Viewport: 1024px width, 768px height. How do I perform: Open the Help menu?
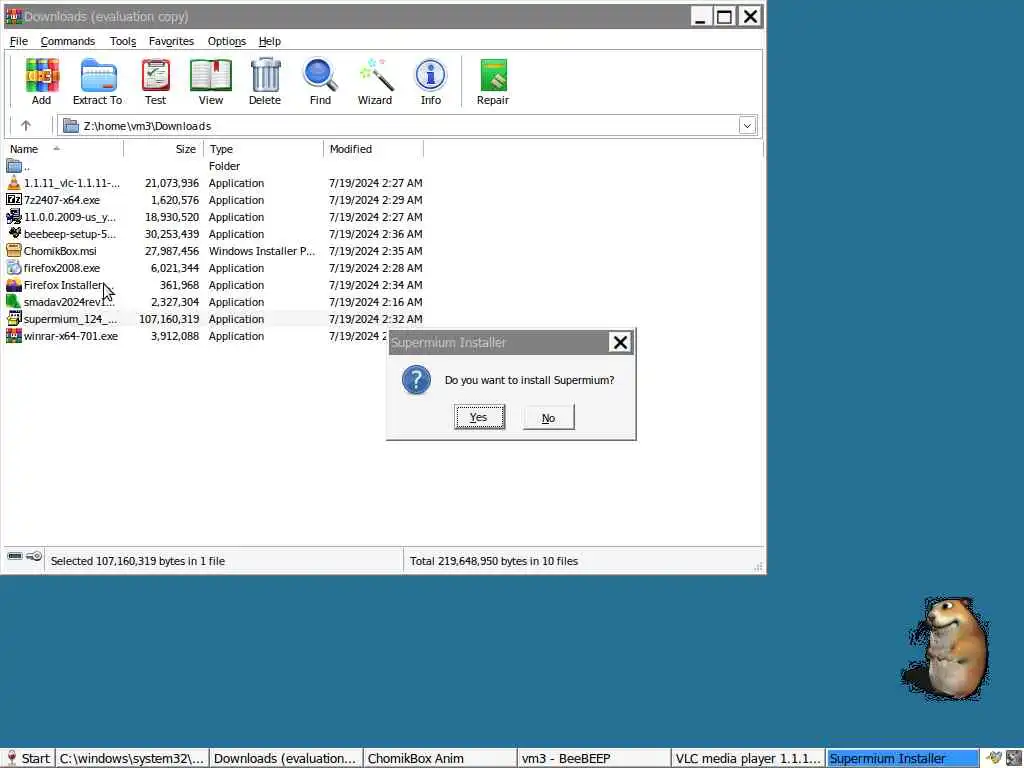[x=270, y=41]
